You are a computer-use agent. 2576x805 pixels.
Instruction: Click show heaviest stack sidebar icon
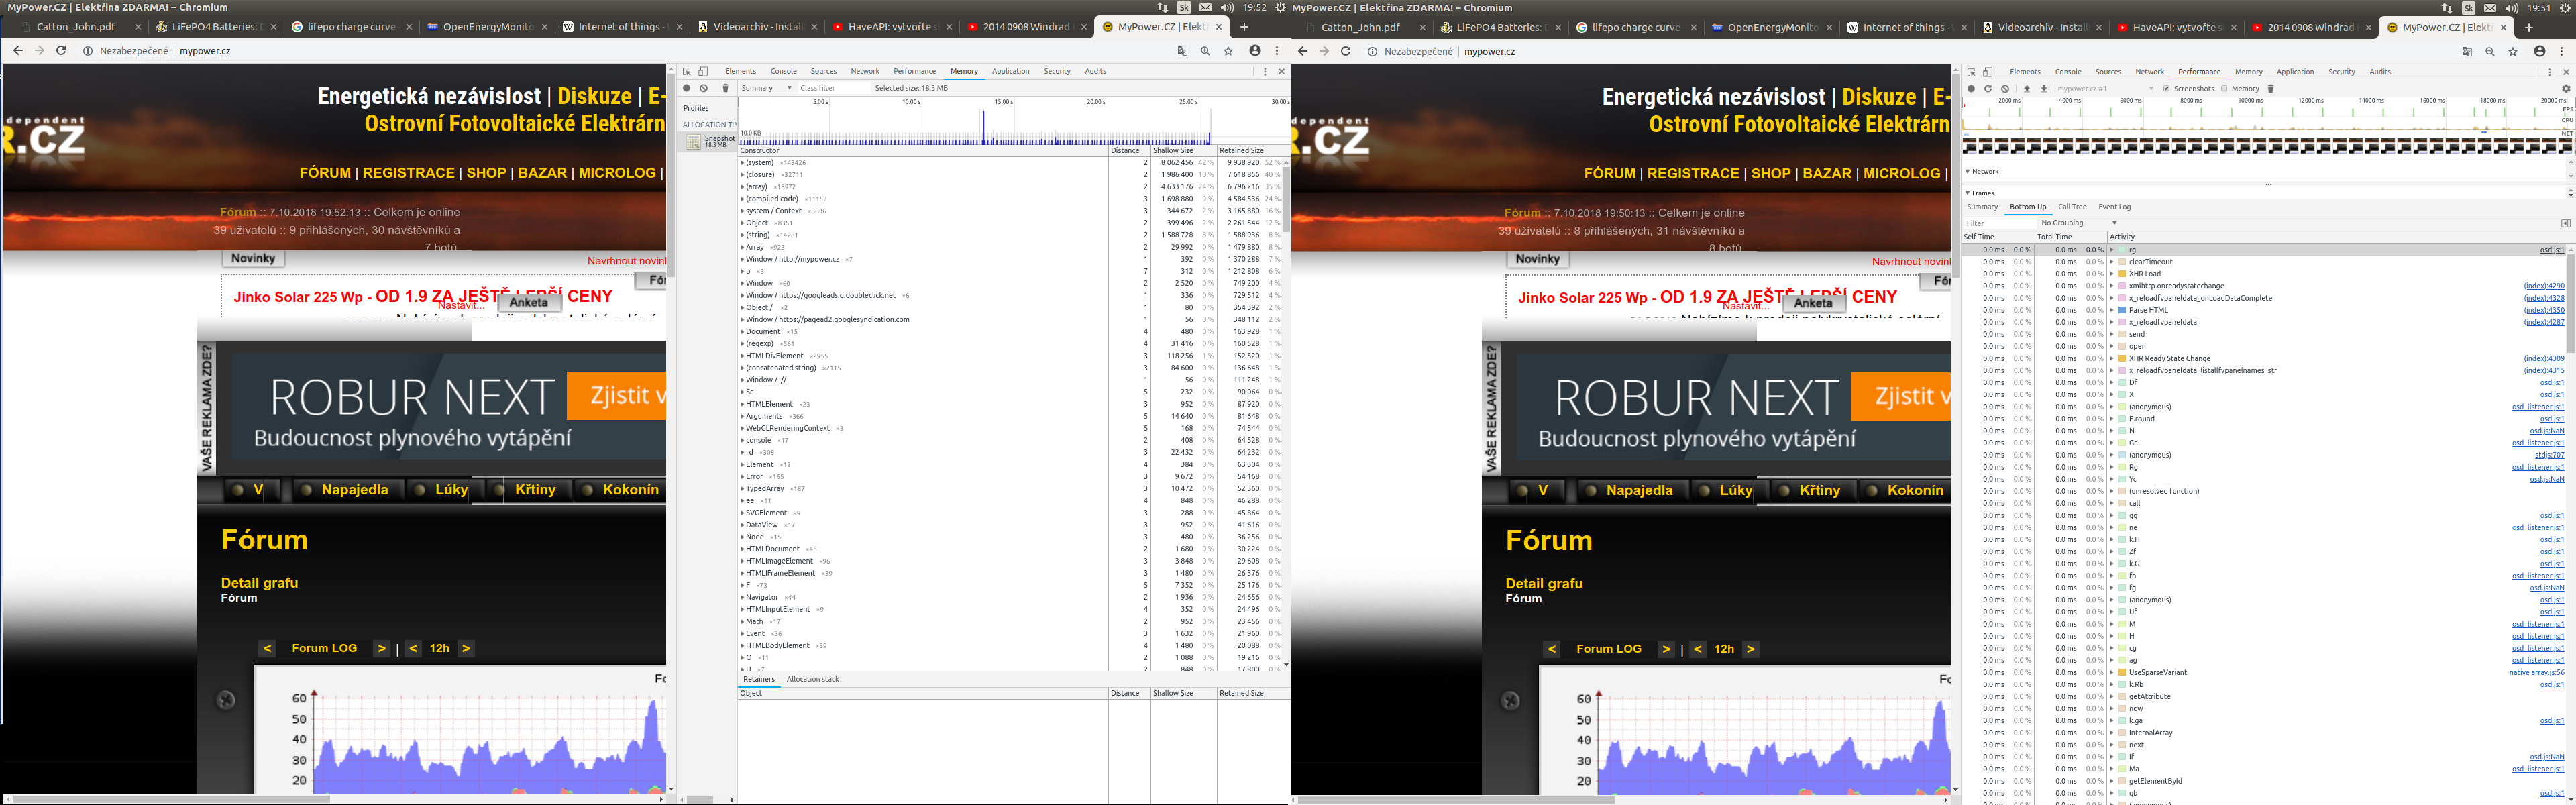(x=2565, y=223)
